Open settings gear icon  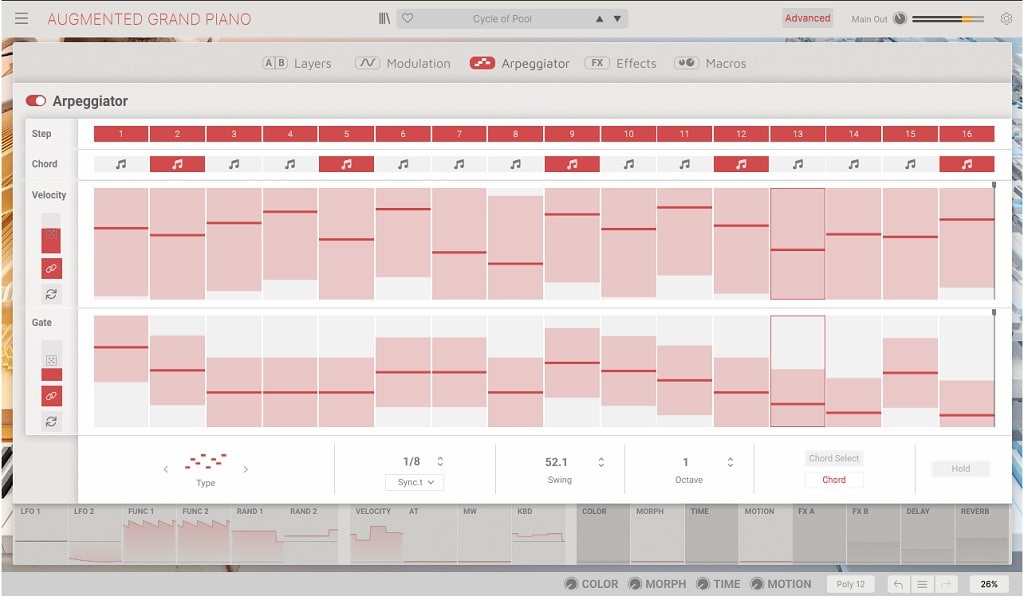(x=1006, y=19)
